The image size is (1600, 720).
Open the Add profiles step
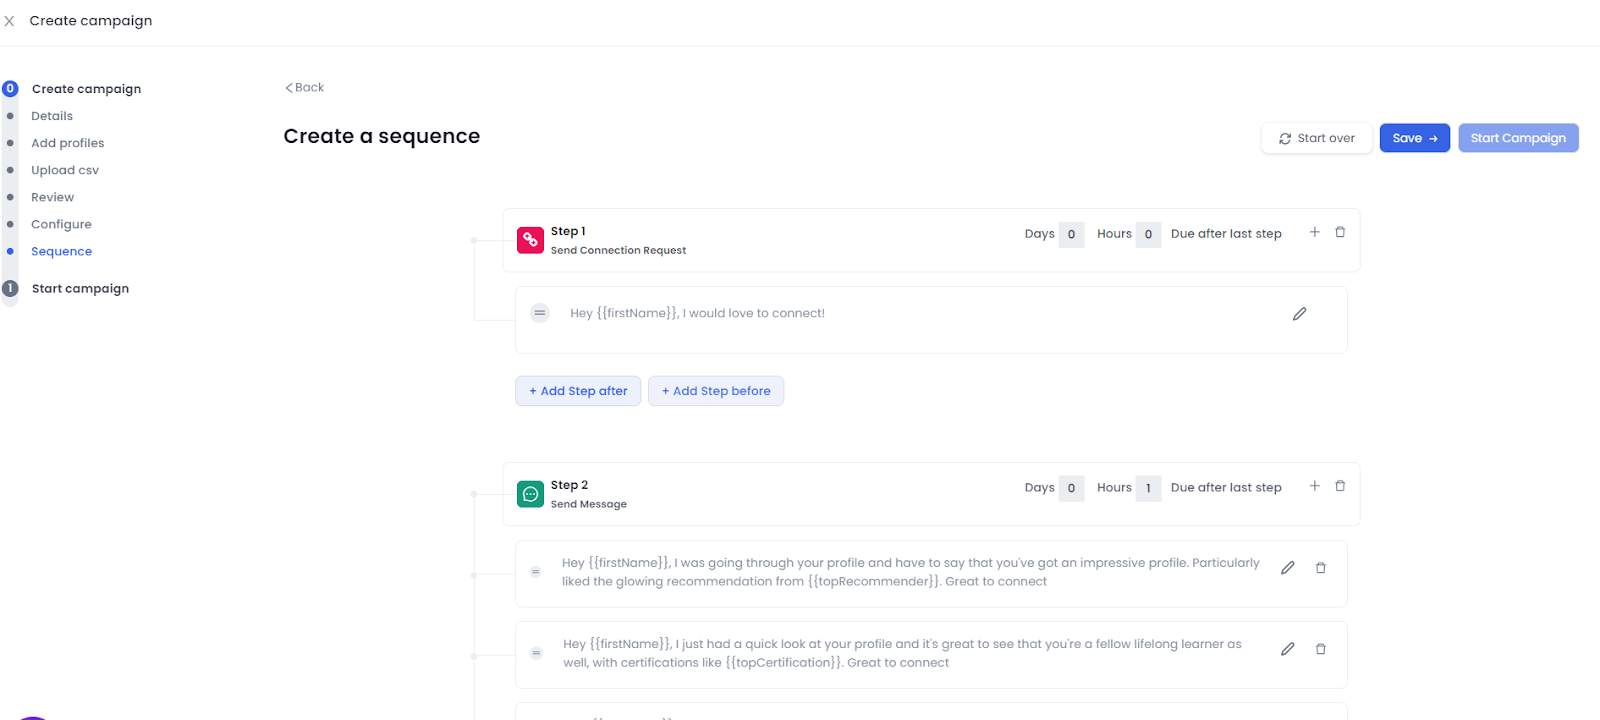(x=68, y=143)
